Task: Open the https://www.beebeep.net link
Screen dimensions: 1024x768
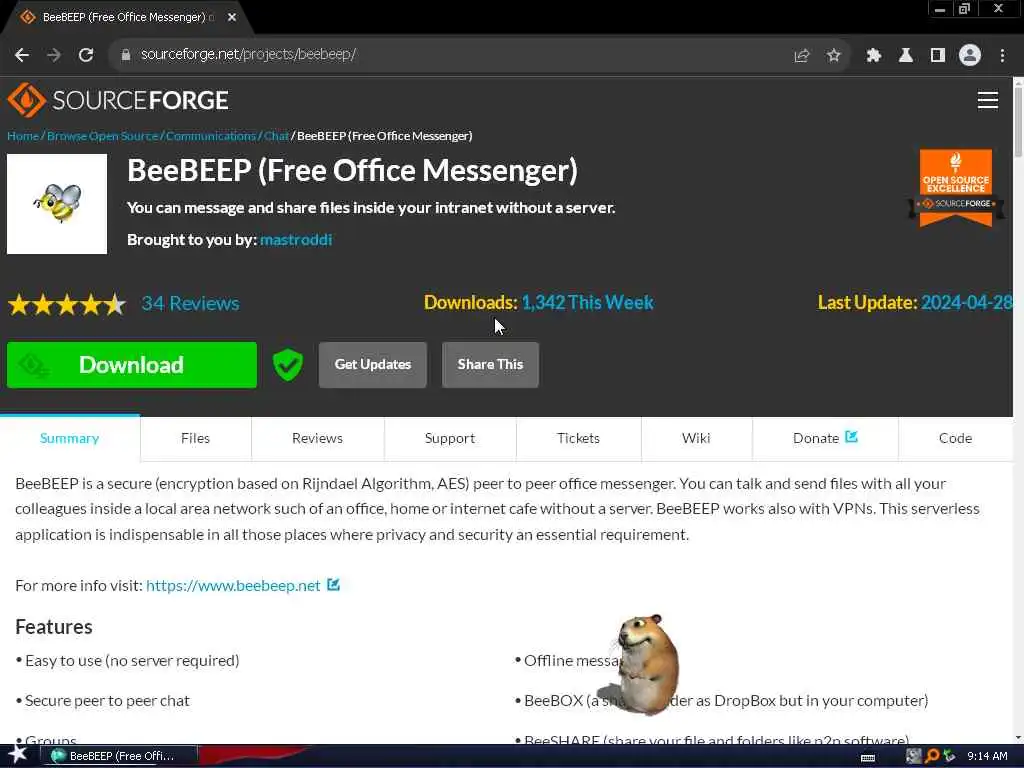Action: coord(233,586)
